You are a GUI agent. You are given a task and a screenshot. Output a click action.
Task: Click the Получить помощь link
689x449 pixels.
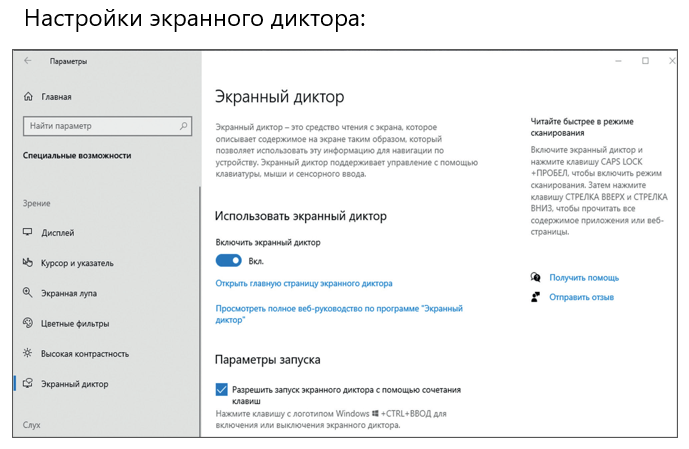[x=584, y=278]
